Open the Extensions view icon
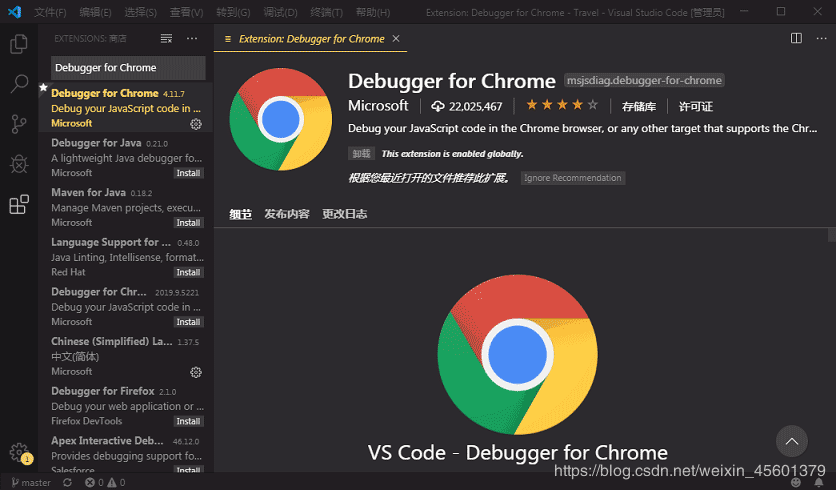Image resolution: width=836 pixels, height=490 pixels. [x=18, y=205]
